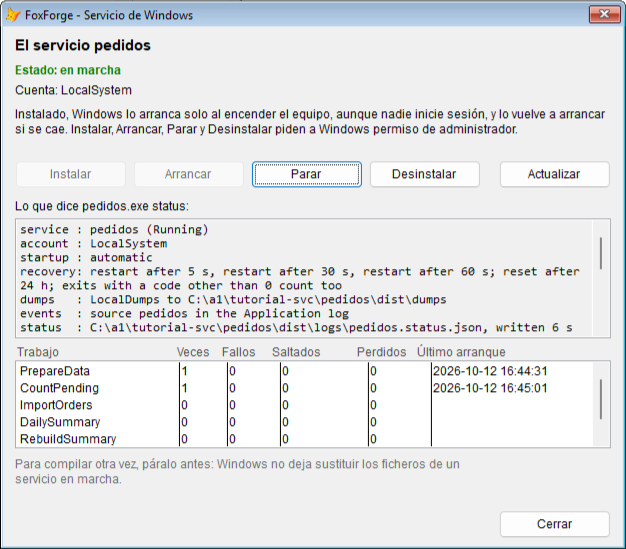
Task: Refresh status with the Actualizar button
Action: coord(555,174)
